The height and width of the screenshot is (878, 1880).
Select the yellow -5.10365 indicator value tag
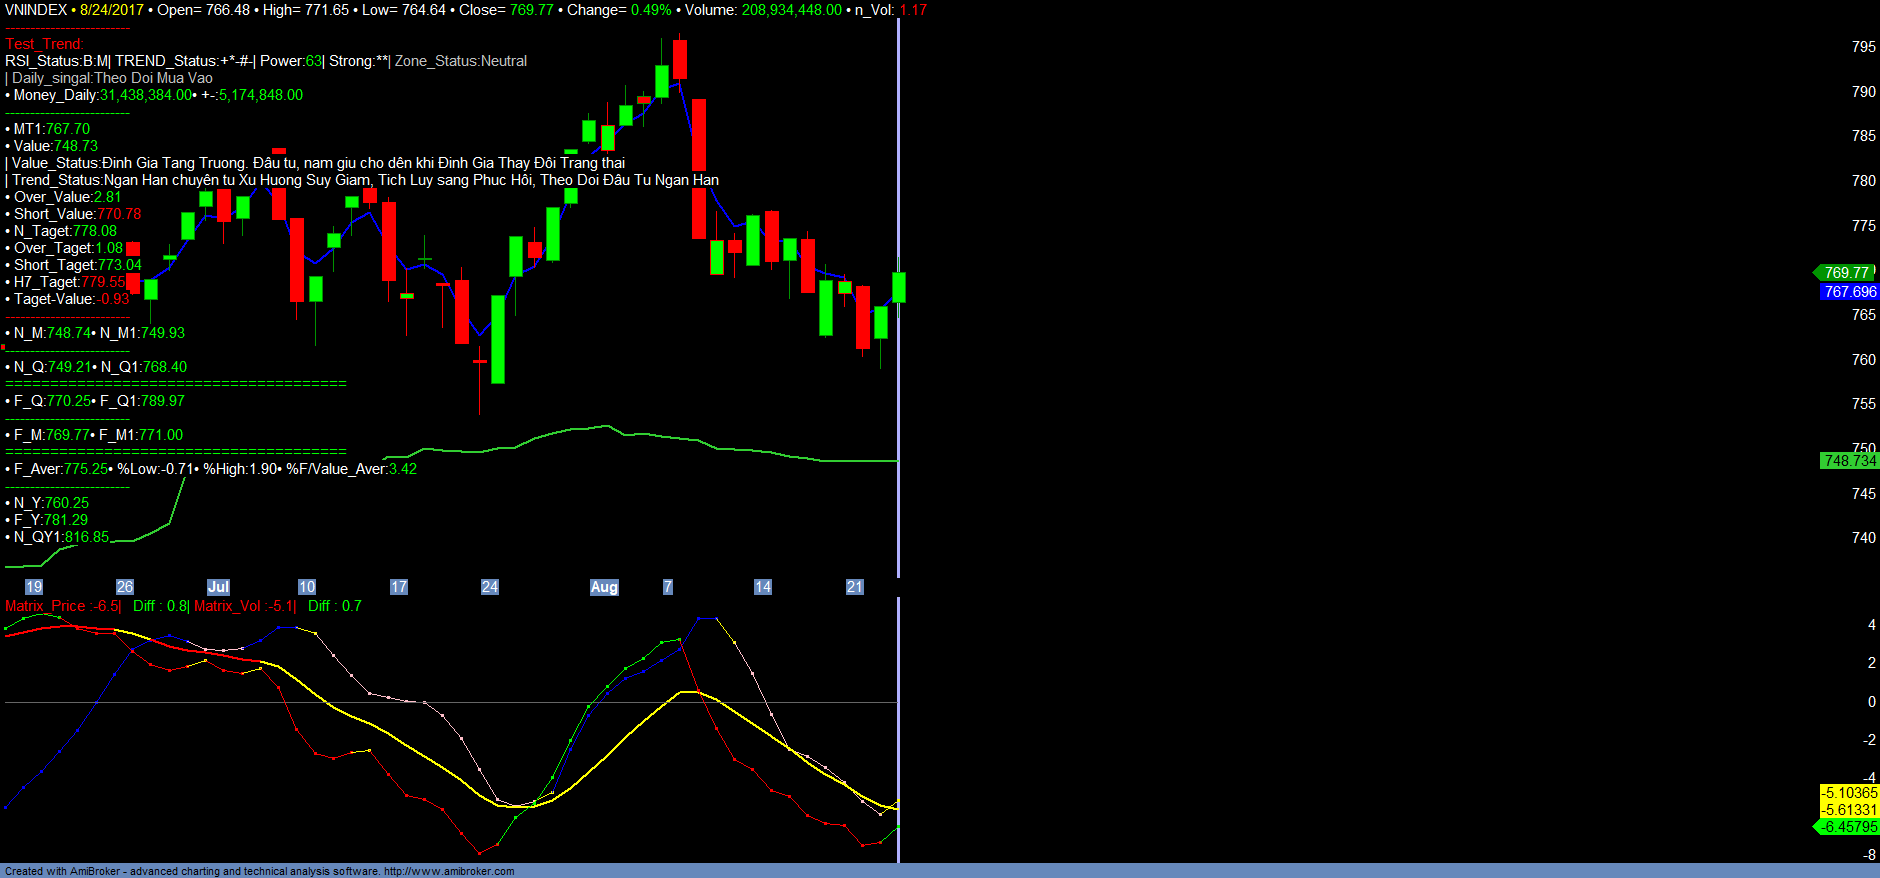[x=1849, y=793]
